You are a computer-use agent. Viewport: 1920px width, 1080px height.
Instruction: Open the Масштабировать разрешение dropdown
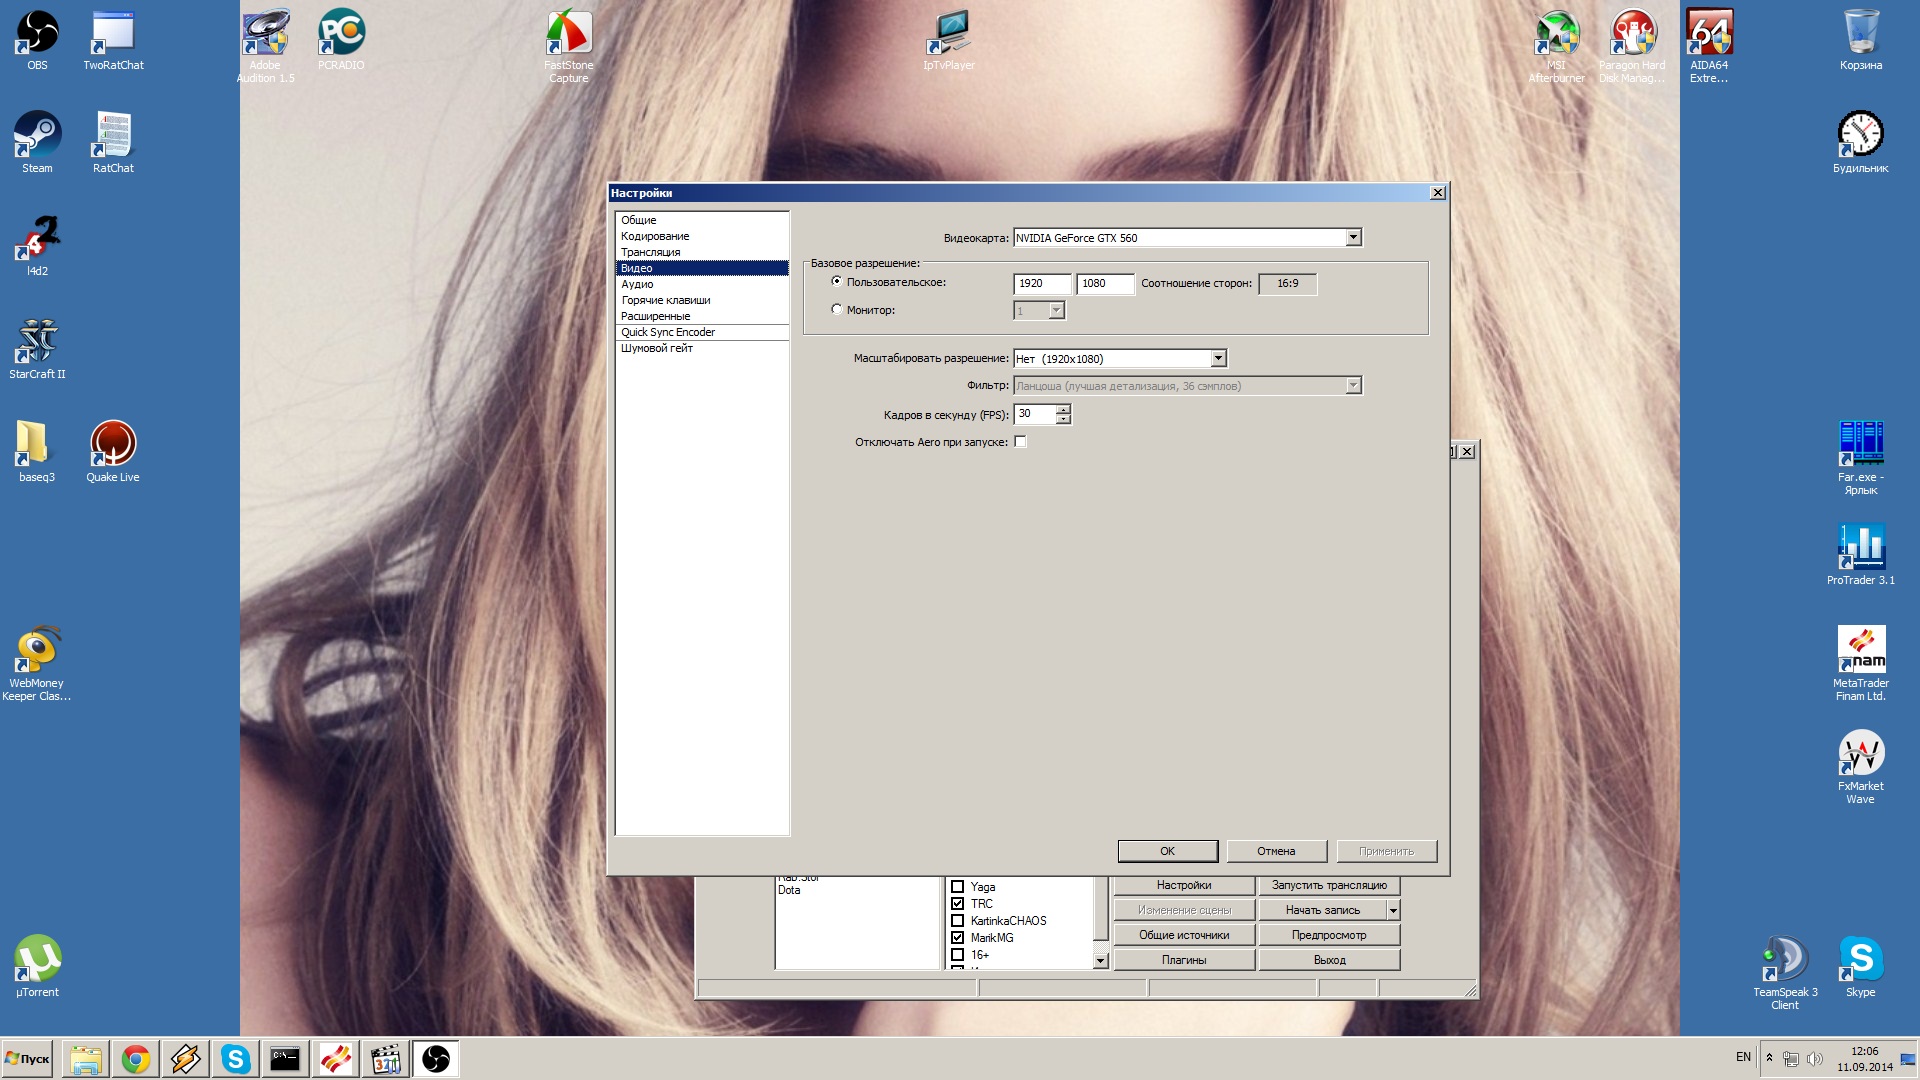pyautogui.click(x=1218, y=358)
